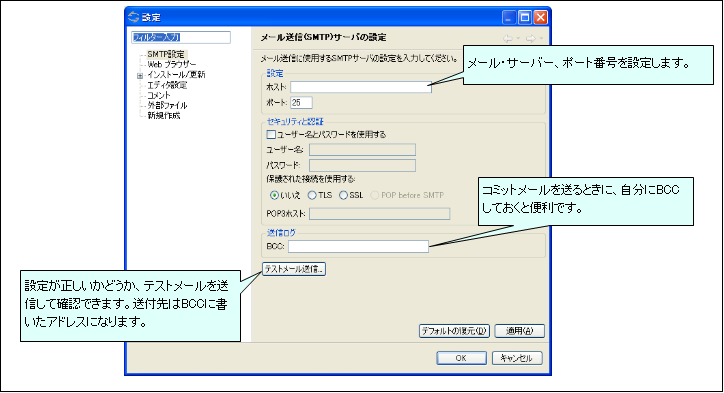Open the back history dropdown arrow

coord(518,39)
